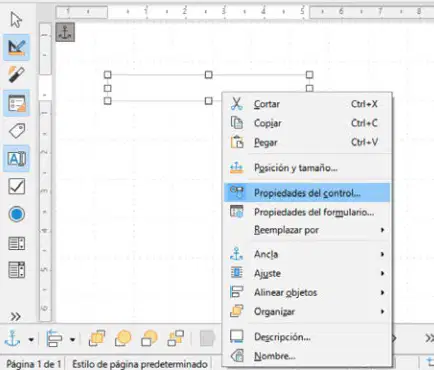Select the Text Box control tool

pos(16,159)
